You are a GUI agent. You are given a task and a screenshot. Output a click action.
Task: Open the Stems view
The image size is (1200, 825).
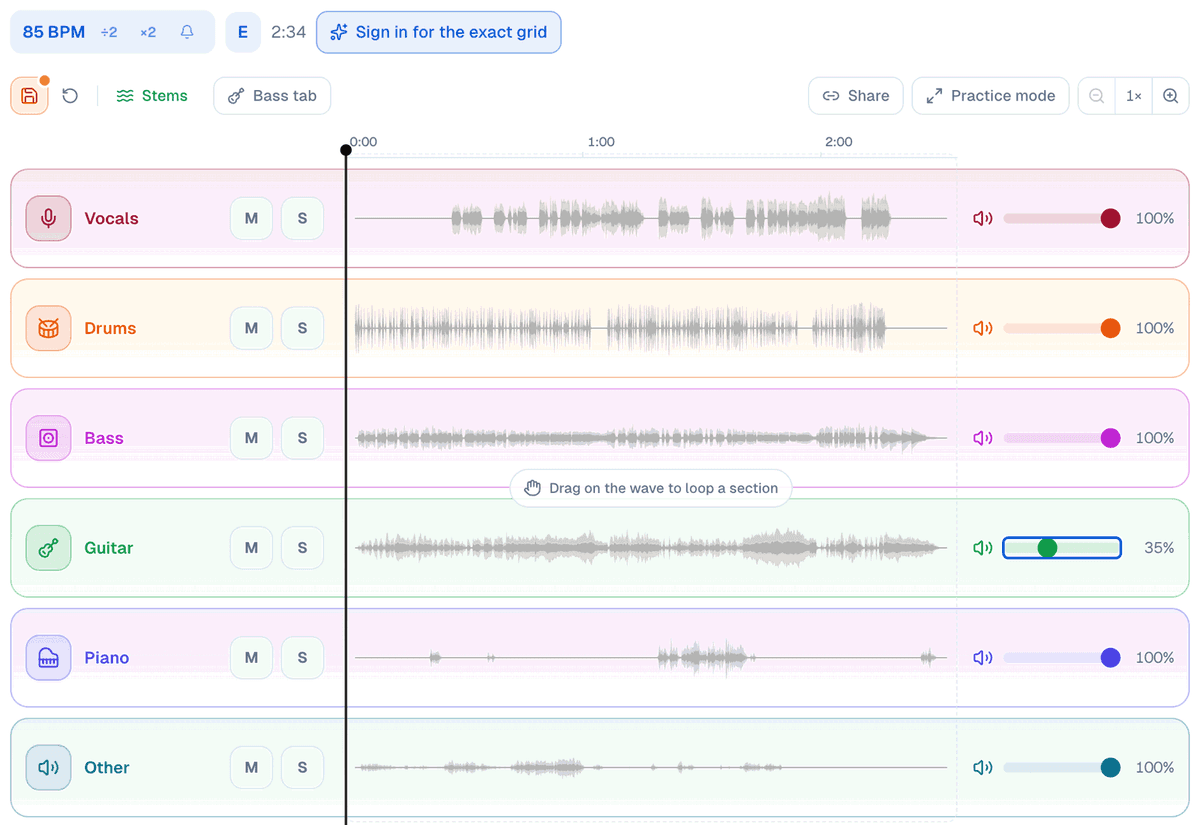pyautogui.click(x=152, y=96)
